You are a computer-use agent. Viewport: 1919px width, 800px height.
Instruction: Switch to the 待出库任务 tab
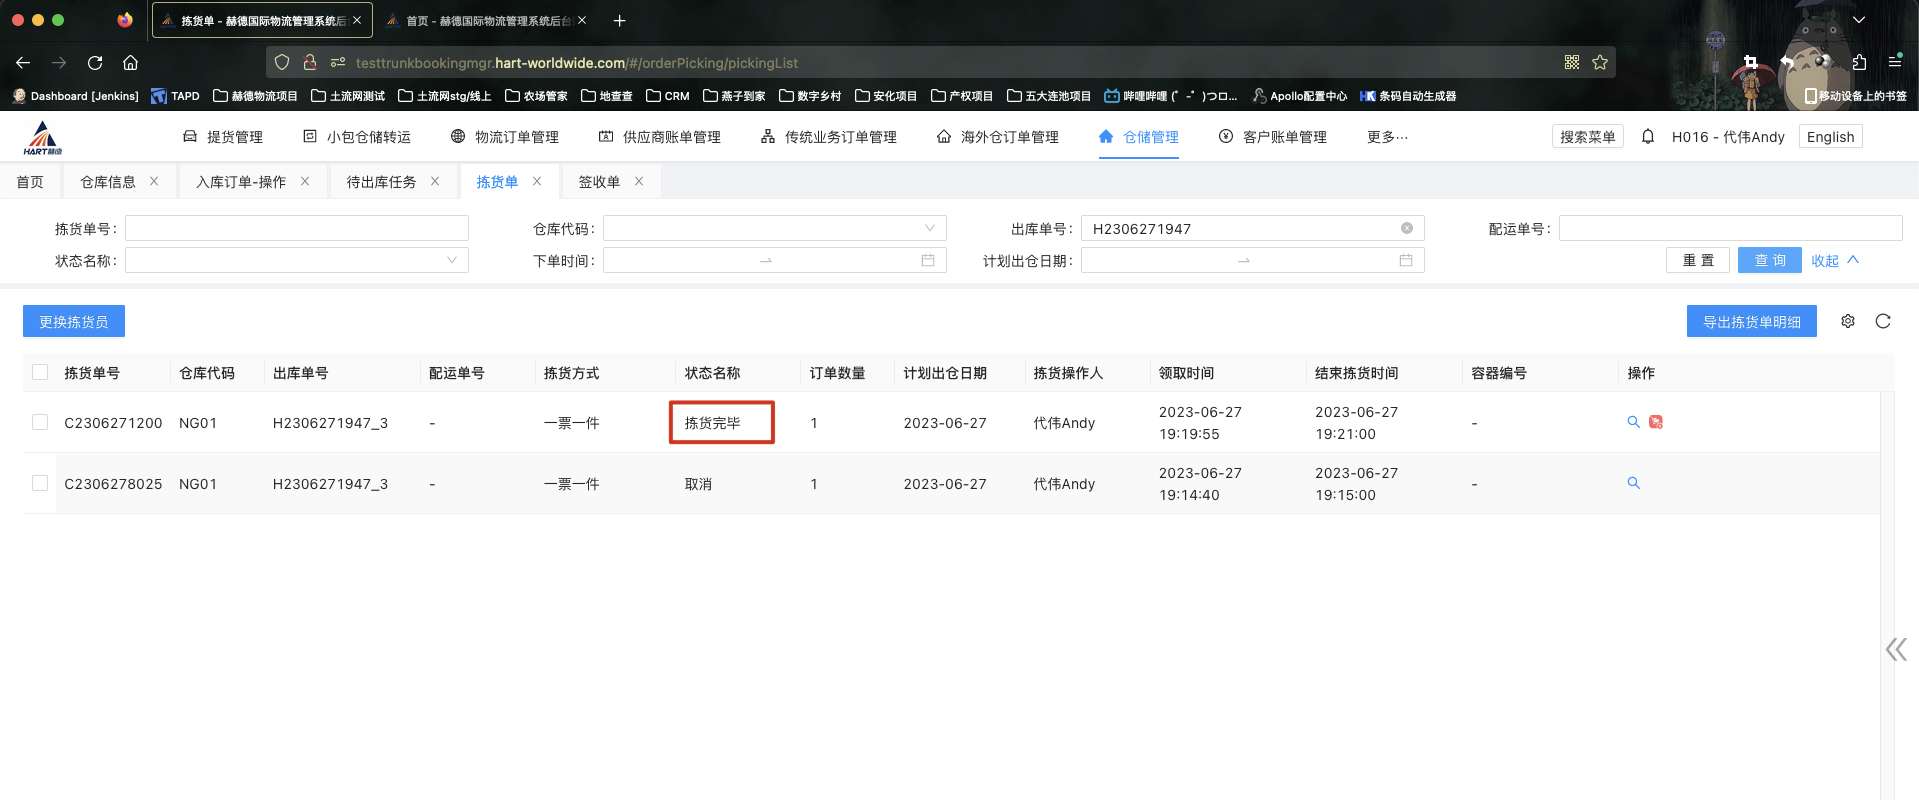tap(381, 182)
